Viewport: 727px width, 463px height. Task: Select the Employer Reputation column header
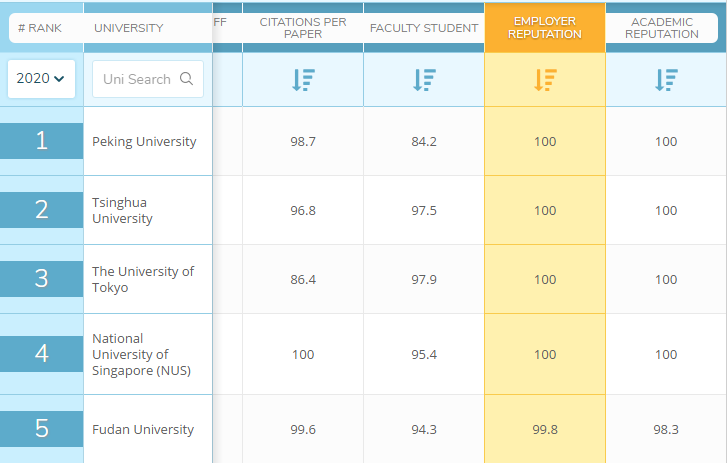point(545,28)
